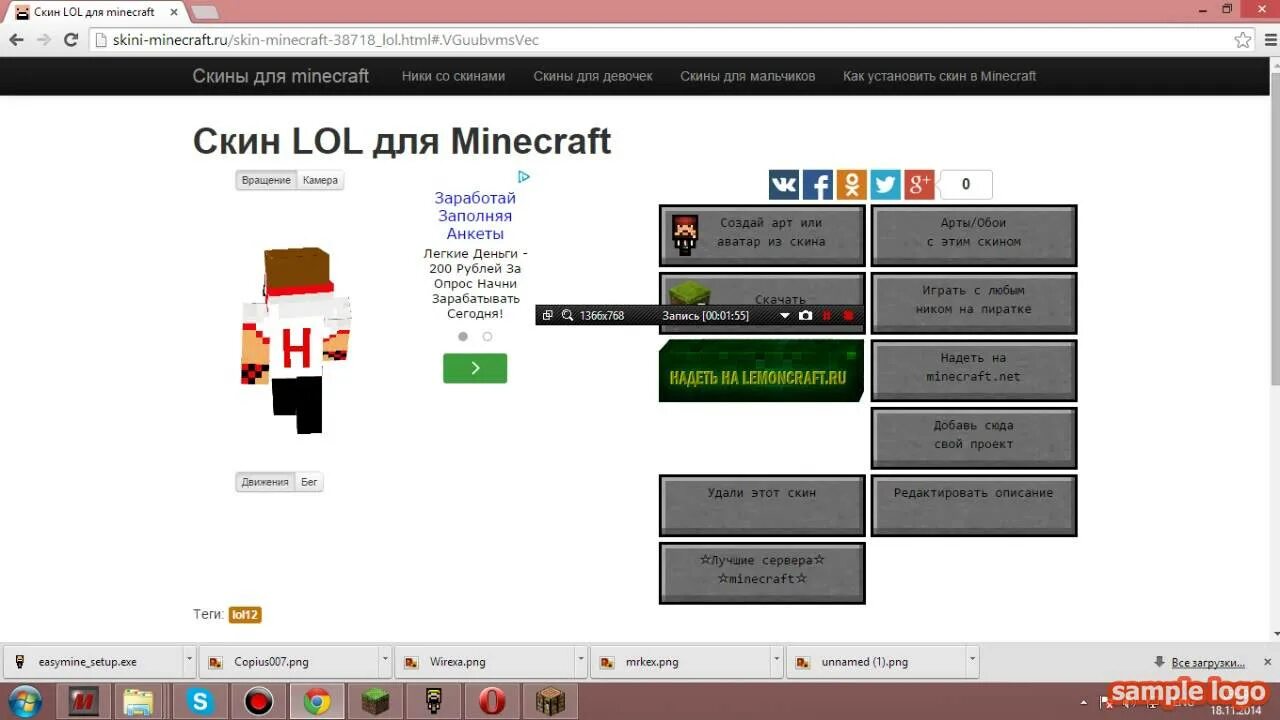Expand unnamed (1).png download options arrow
Viewport: 1280px width, 720px height.
pyautogui.click(x=973, y=662)
